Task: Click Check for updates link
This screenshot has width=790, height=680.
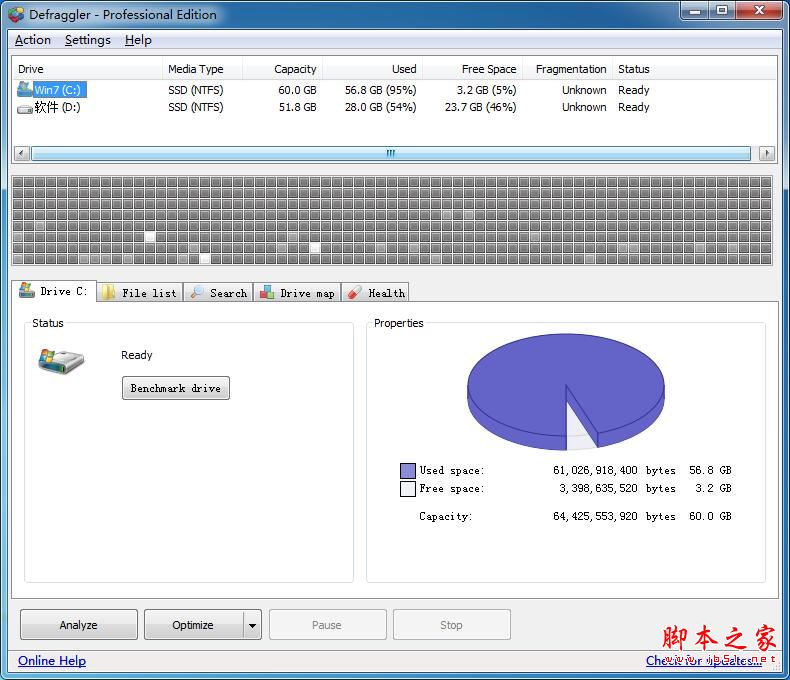Action: (x=704, y=660)
